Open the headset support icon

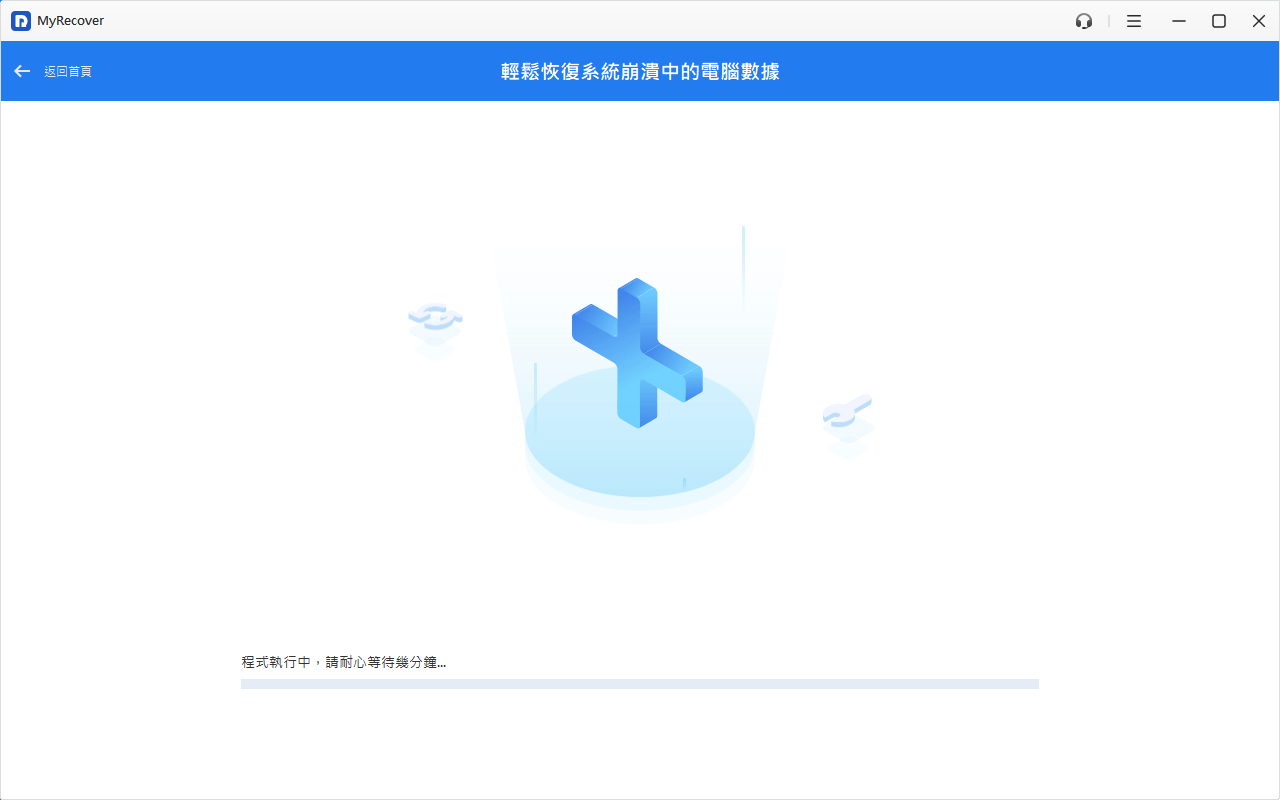[x=1084, y=21]
